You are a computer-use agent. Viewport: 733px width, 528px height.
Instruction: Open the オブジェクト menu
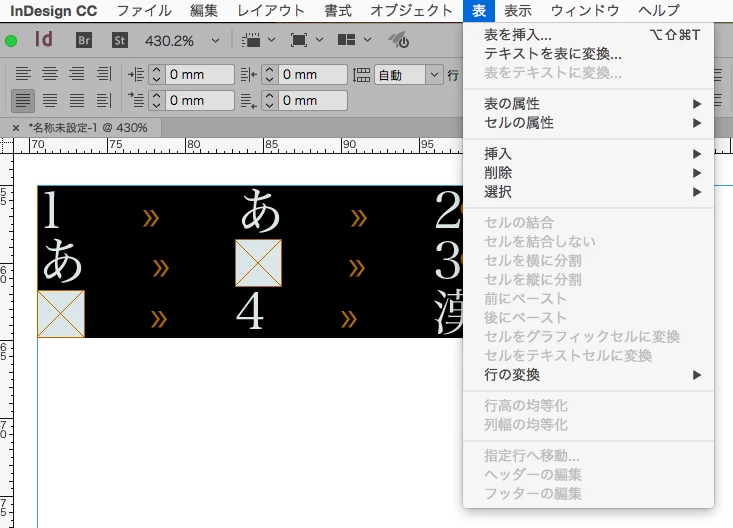[411, 10]
